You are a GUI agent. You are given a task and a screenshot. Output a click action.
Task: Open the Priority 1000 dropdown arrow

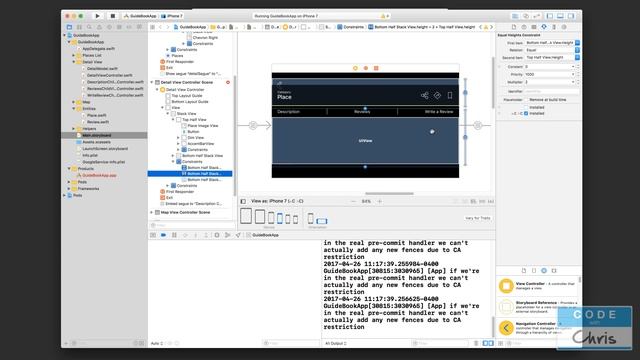point(573,74)
